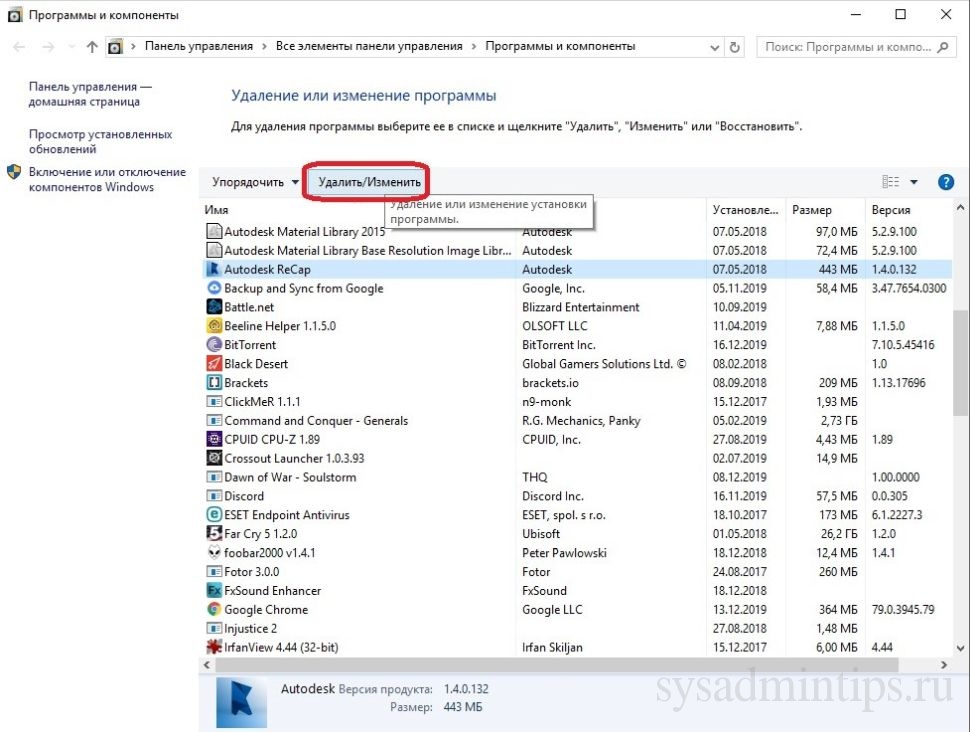The height and width of the screenshot is (732, 970).
Task: Click the Backup and Sync icon
Action: pos(214,288)
